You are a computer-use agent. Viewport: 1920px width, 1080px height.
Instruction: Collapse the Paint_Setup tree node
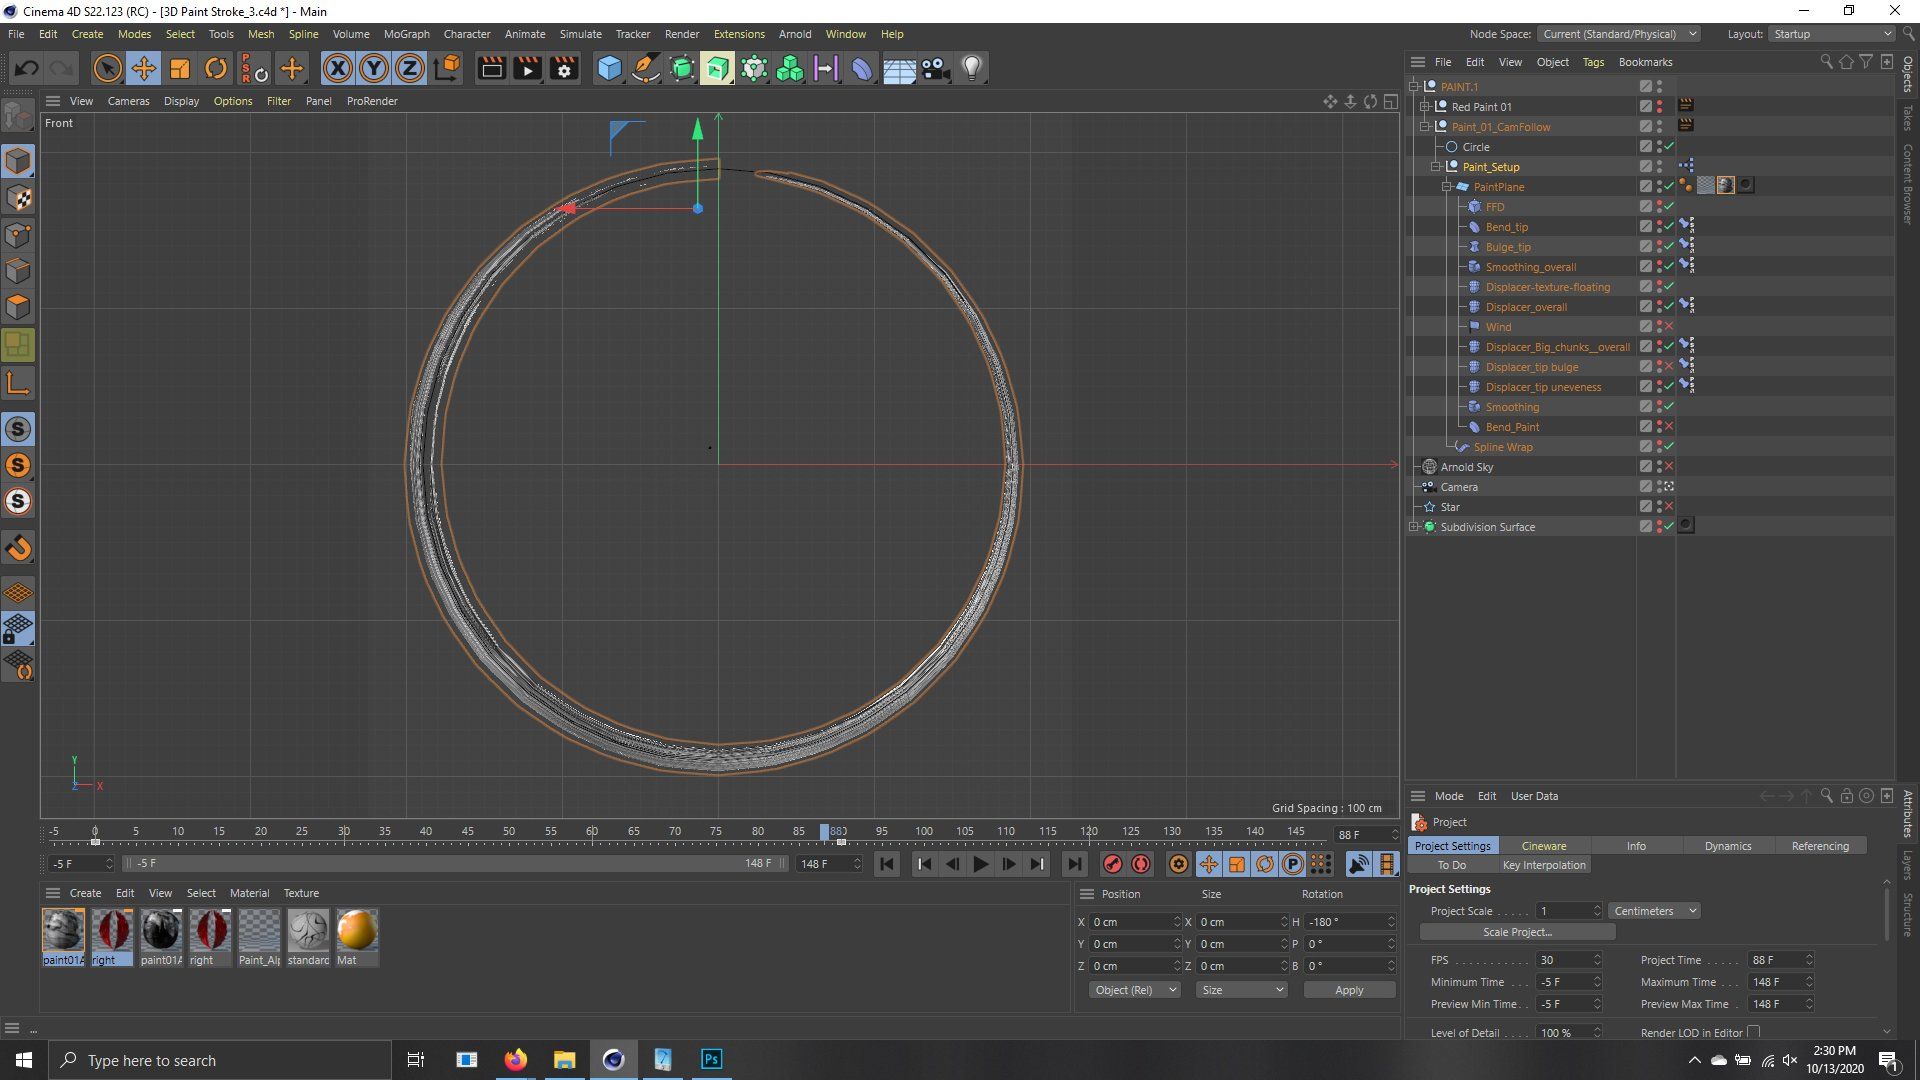pos(1436,167)
